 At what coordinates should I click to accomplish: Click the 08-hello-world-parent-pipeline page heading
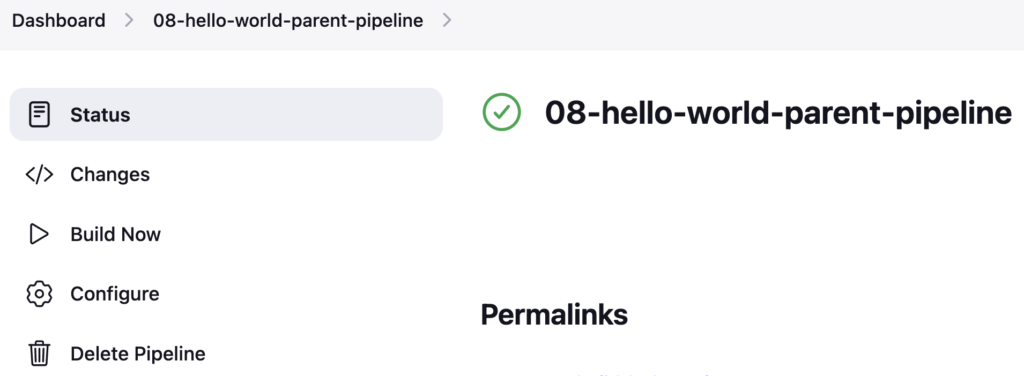(x=778, y=114)
